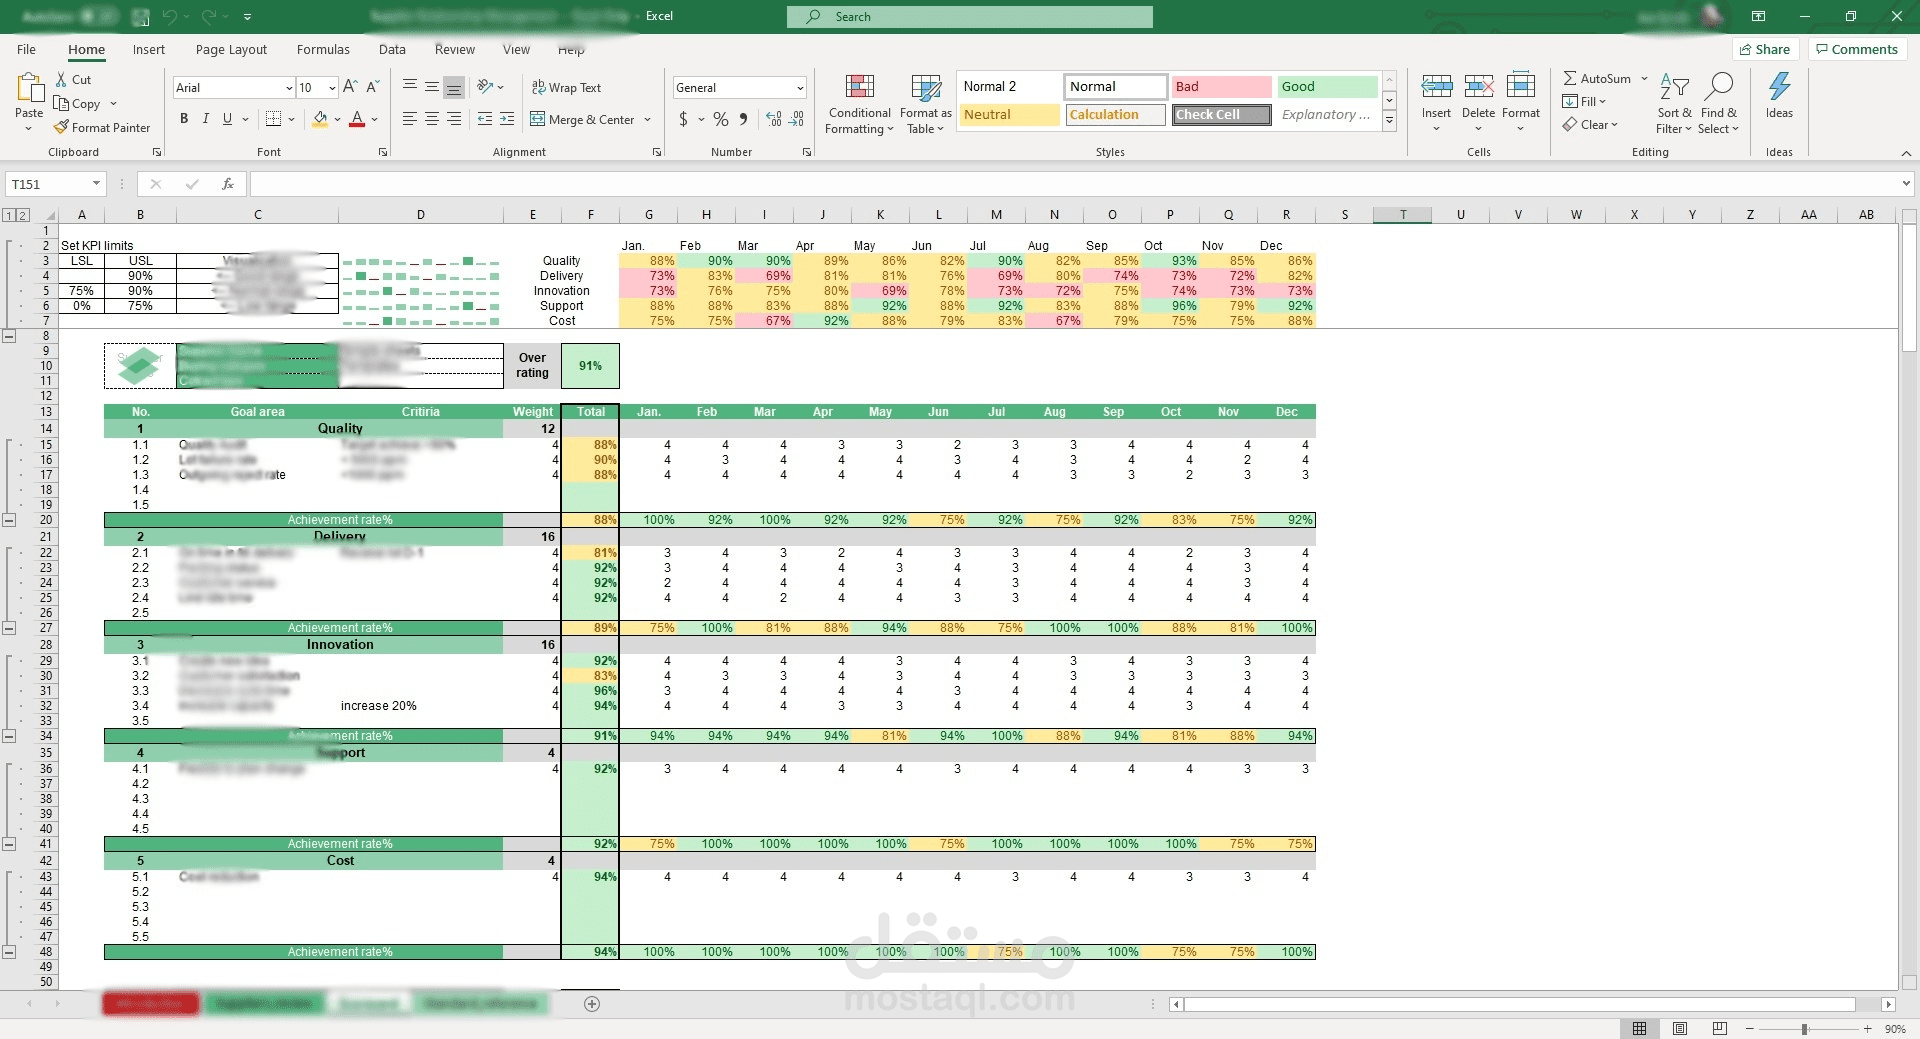Switch to the Page Layout tab

click(x=231, y=49)
